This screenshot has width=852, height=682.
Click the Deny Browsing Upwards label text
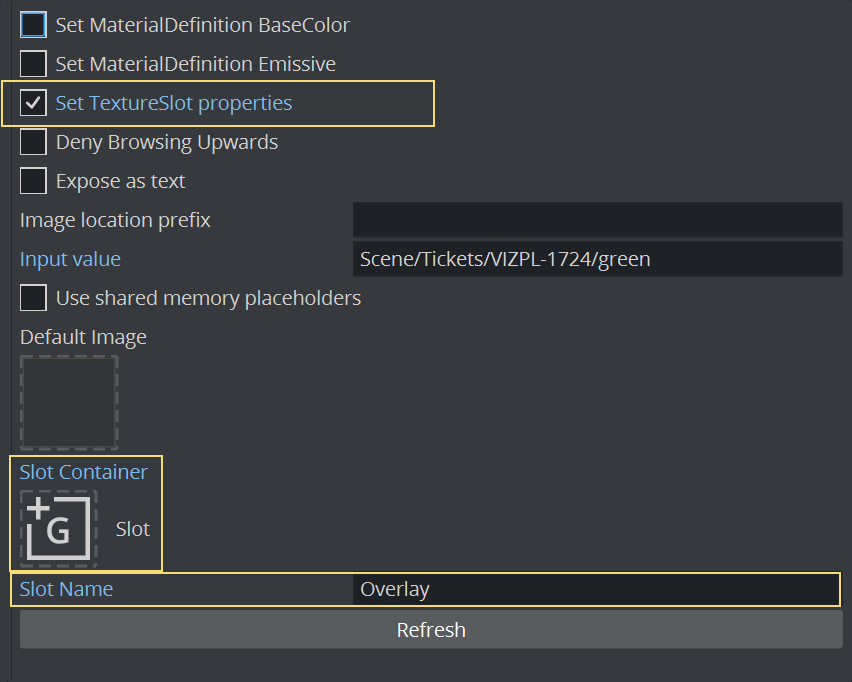[x=167, y=142]
